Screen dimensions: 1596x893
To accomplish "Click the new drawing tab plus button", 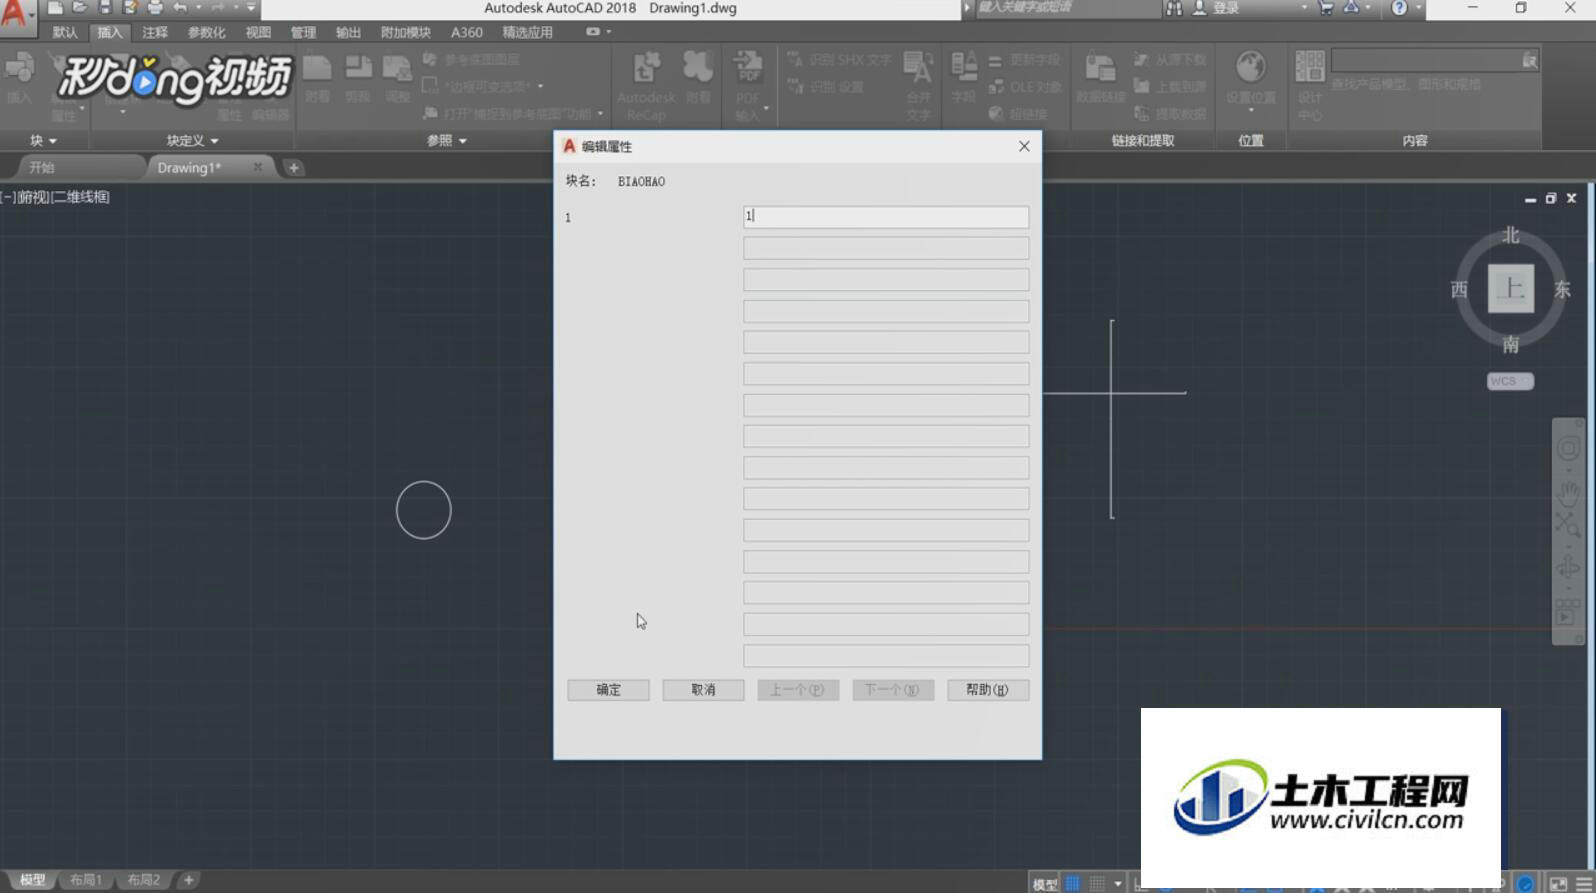I will 294,168.
